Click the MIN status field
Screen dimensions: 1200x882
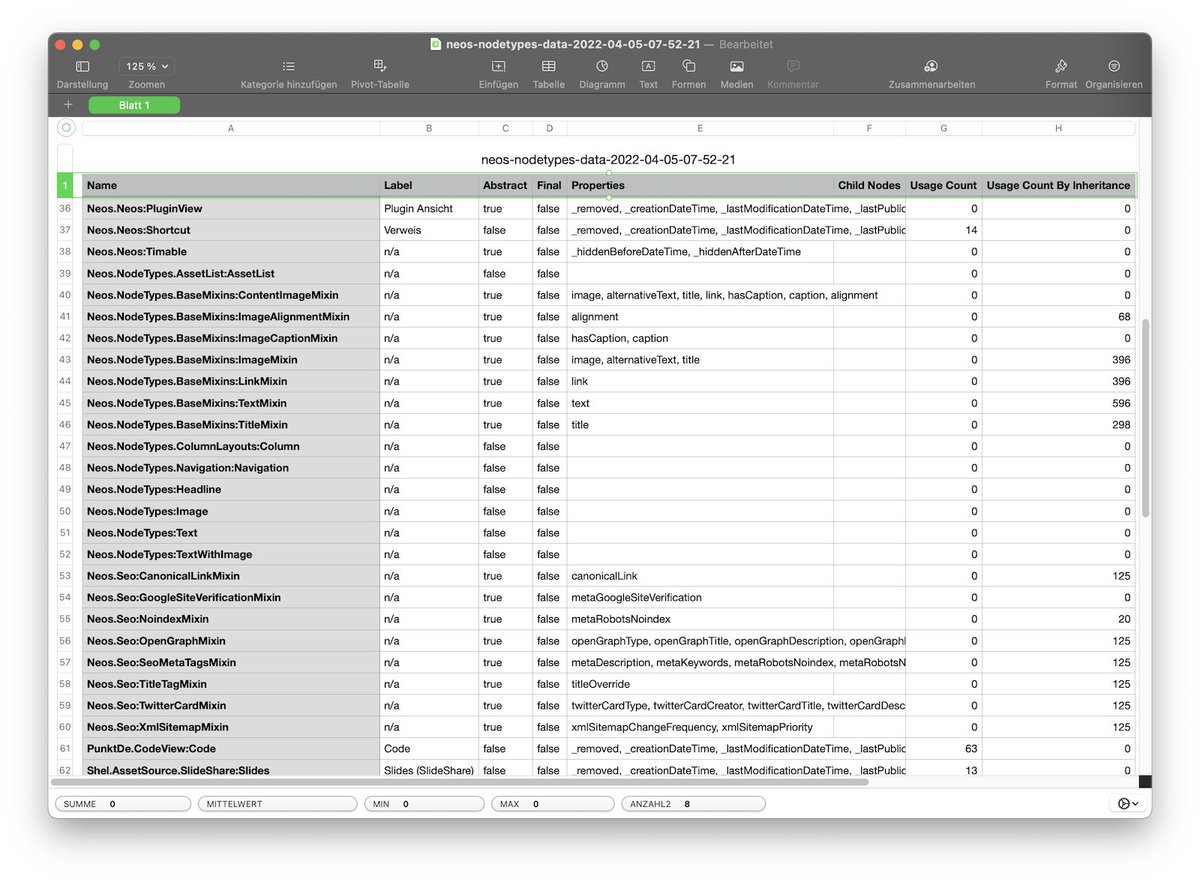(423, 804)
